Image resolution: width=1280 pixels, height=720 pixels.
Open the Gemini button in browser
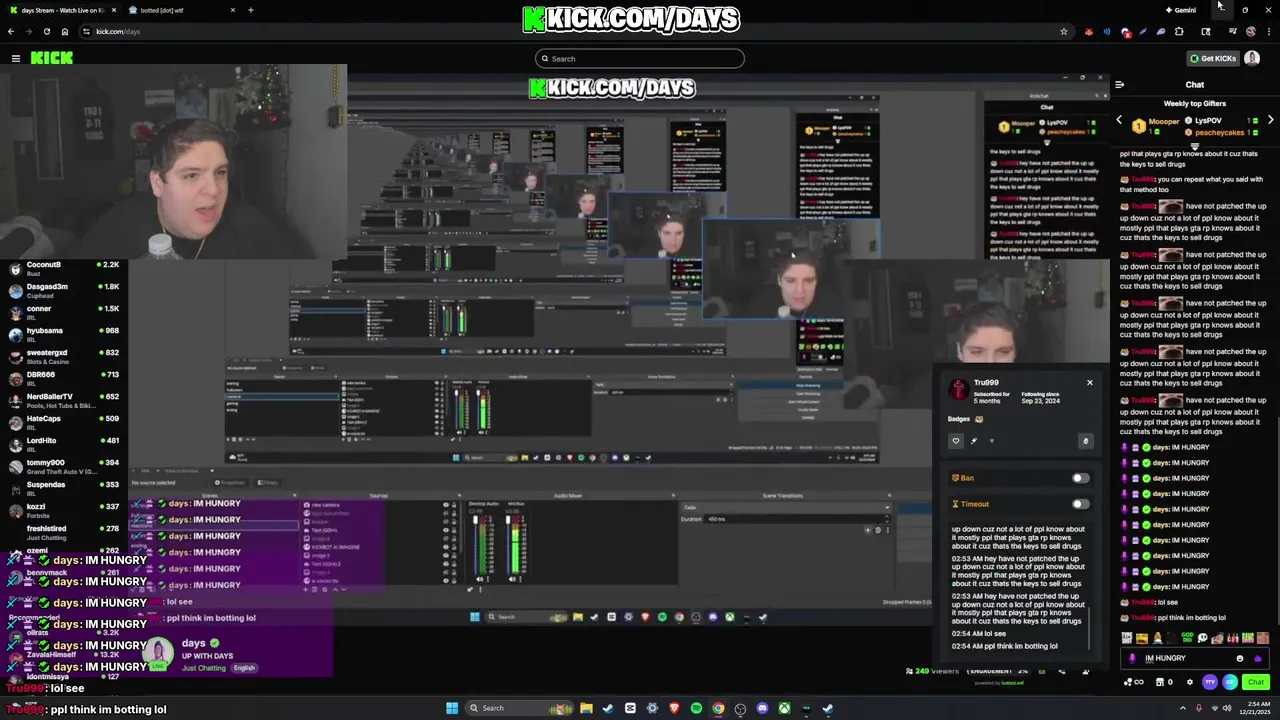coord(1181,10)
